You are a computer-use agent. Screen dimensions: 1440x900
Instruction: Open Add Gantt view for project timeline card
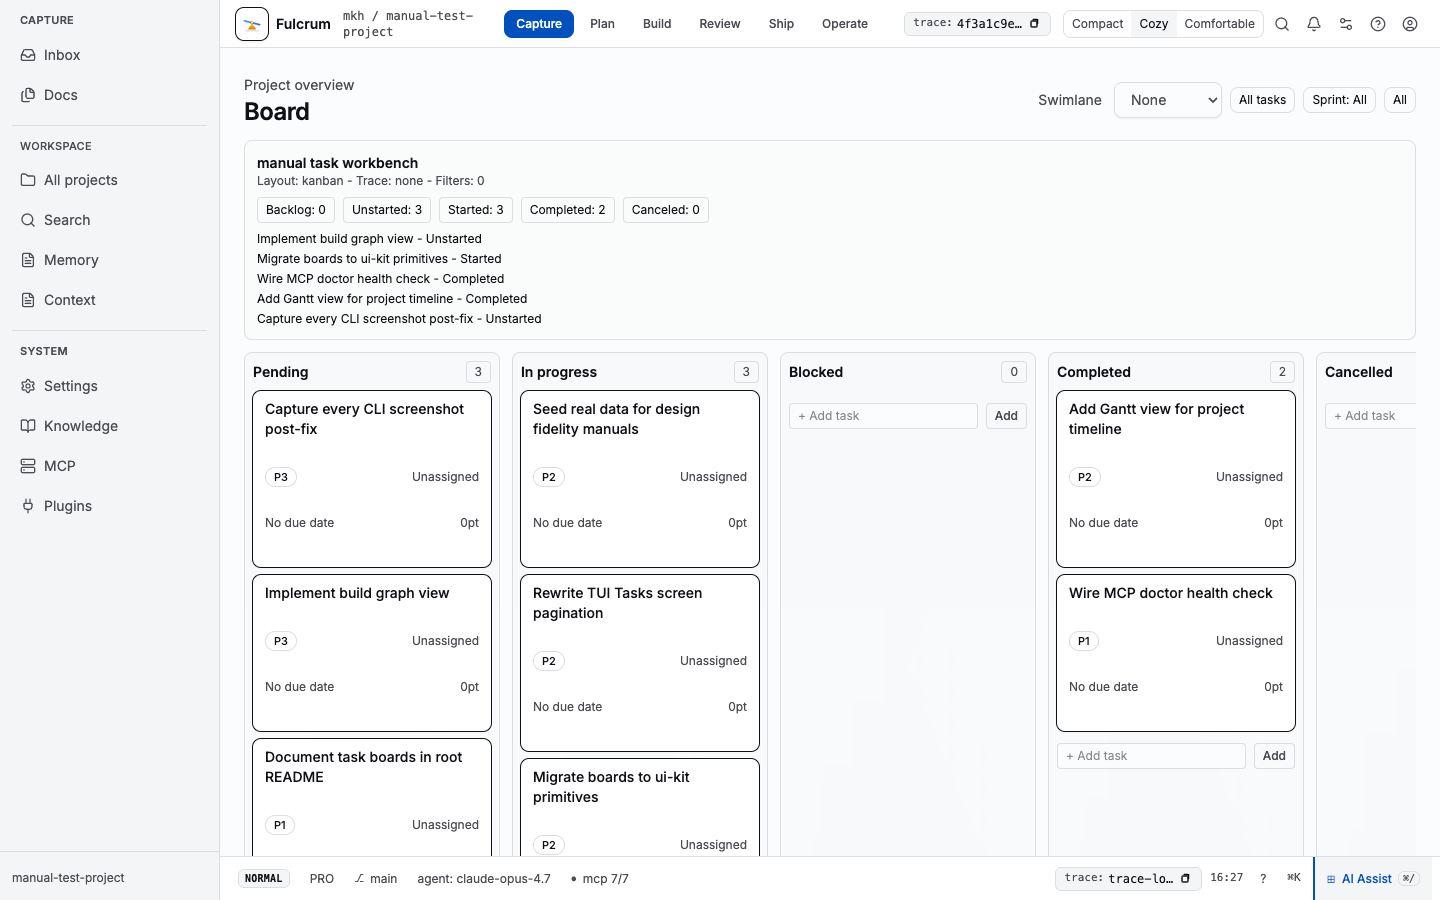[1176, 479]
